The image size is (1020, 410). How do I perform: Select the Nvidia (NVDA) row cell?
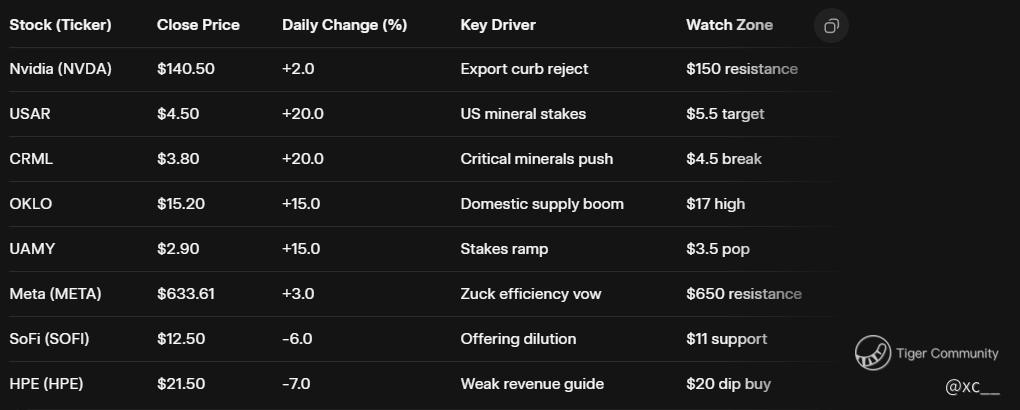click(60, 69)
